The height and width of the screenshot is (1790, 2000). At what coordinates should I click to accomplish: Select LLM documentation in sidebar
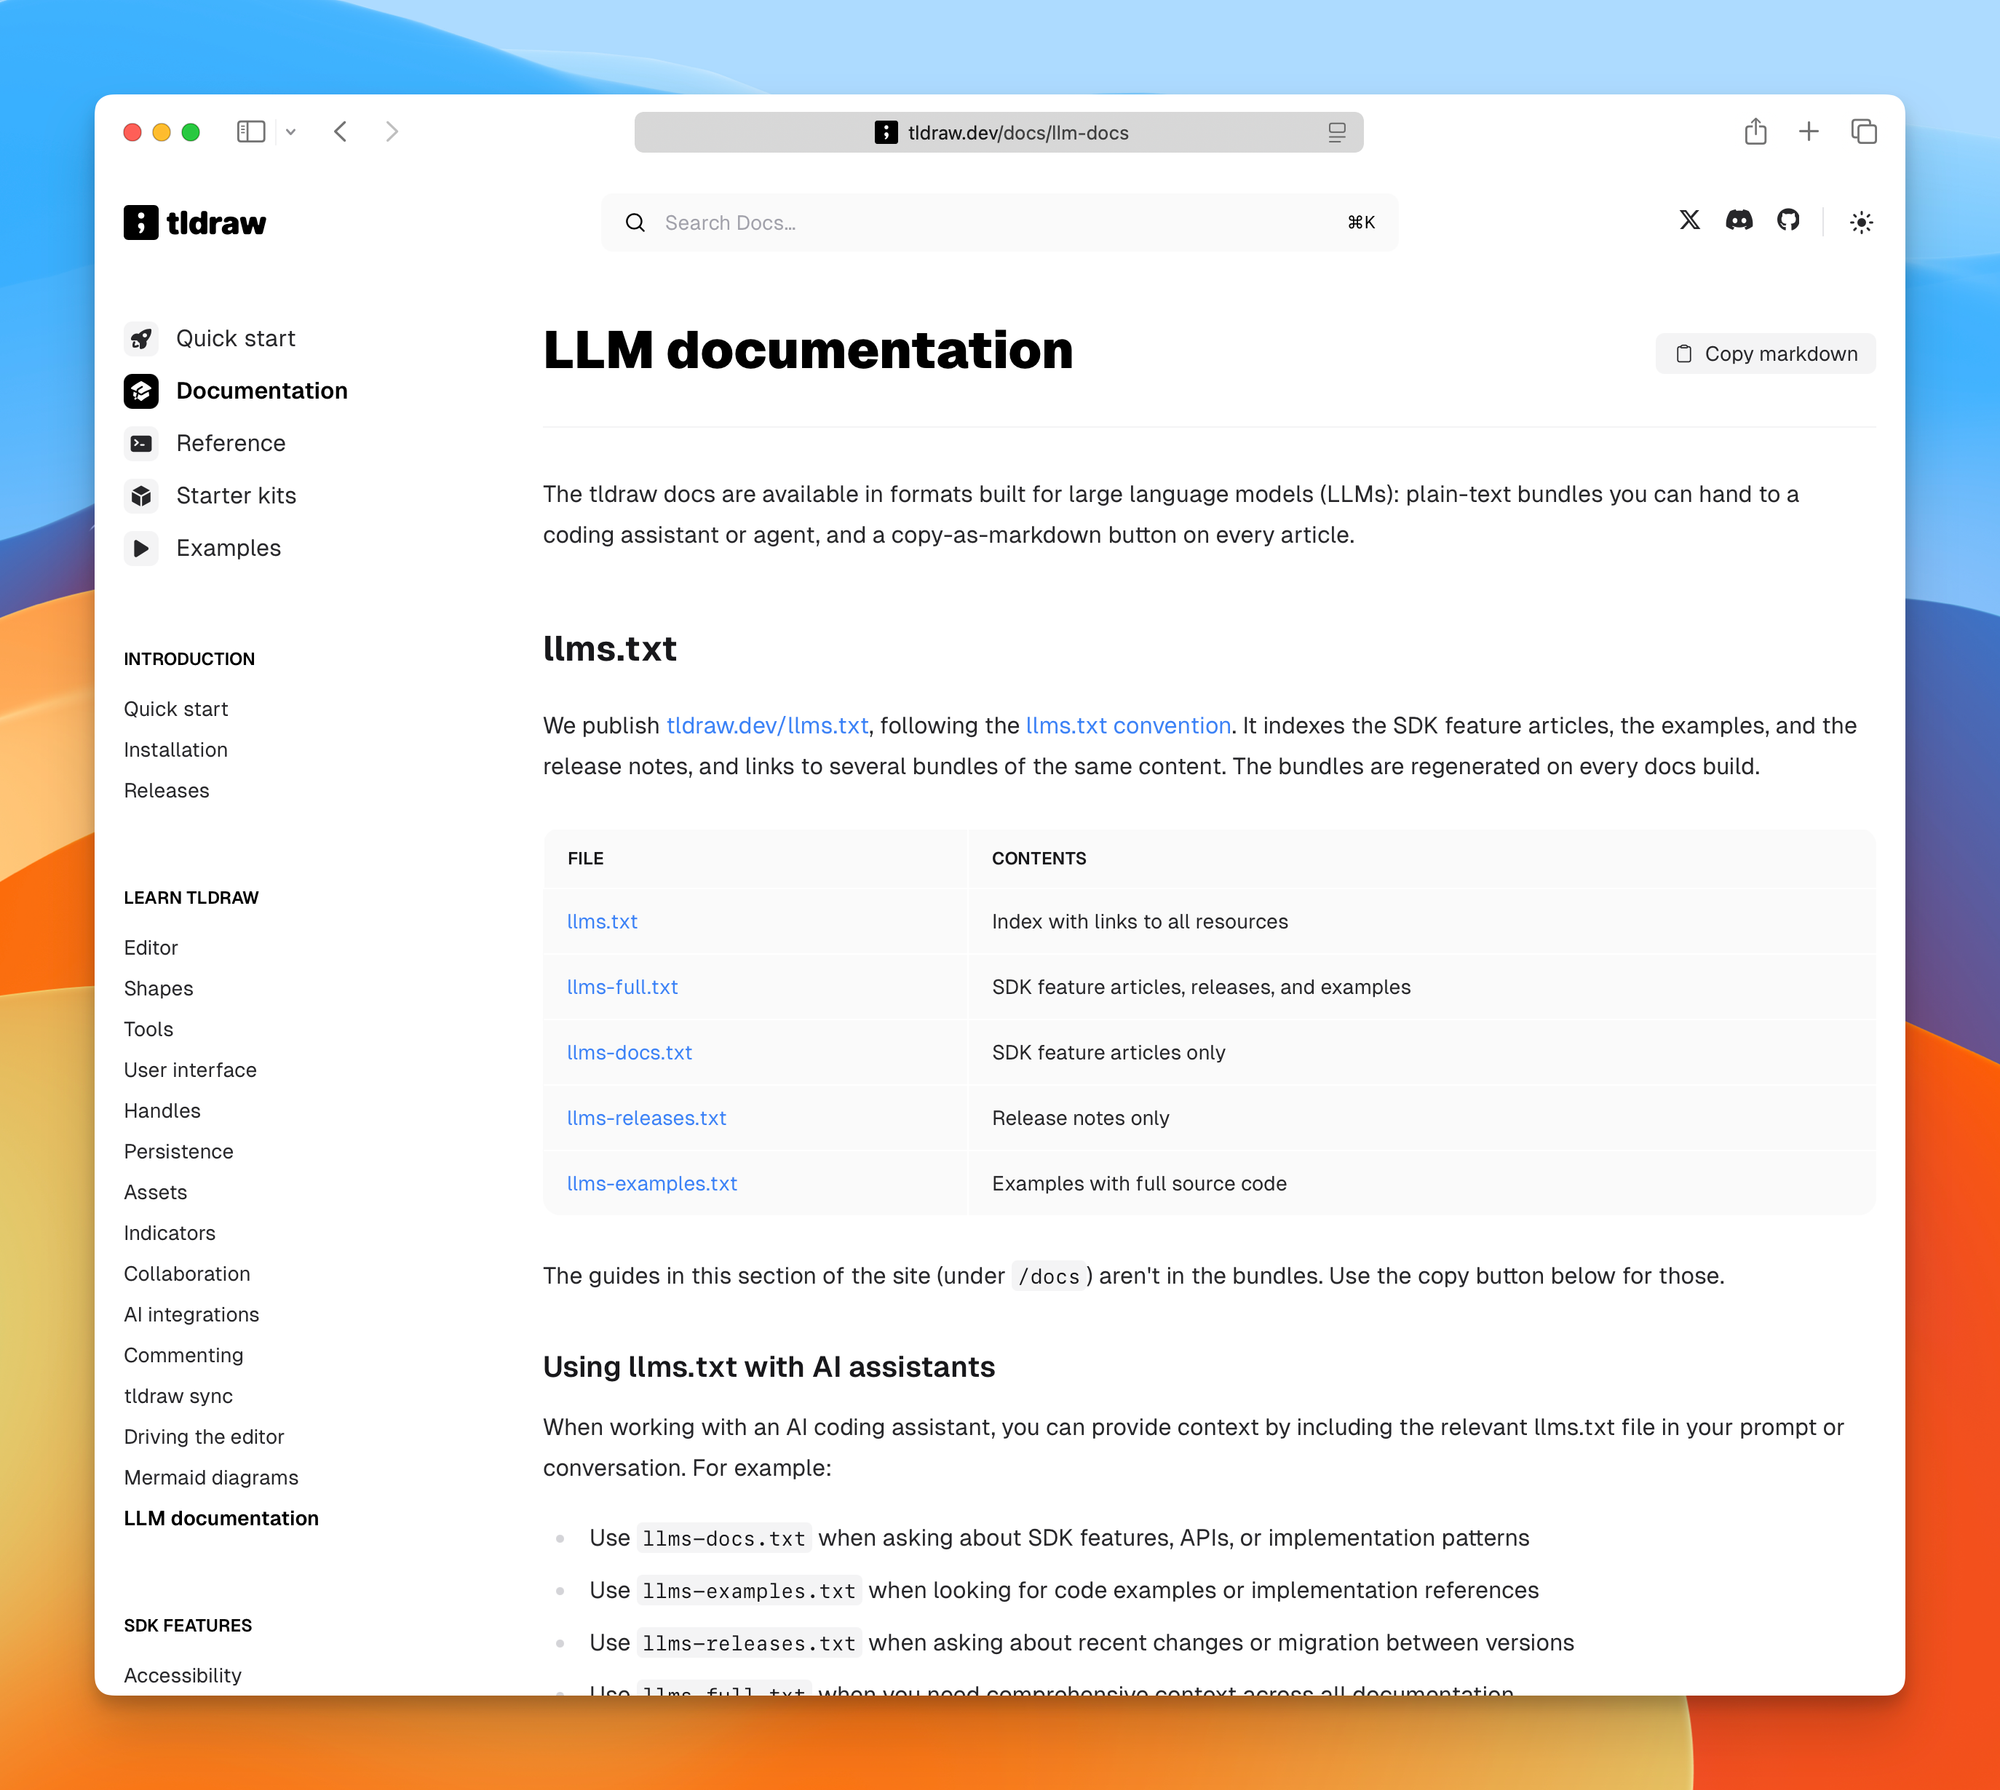pos(221,1519)
